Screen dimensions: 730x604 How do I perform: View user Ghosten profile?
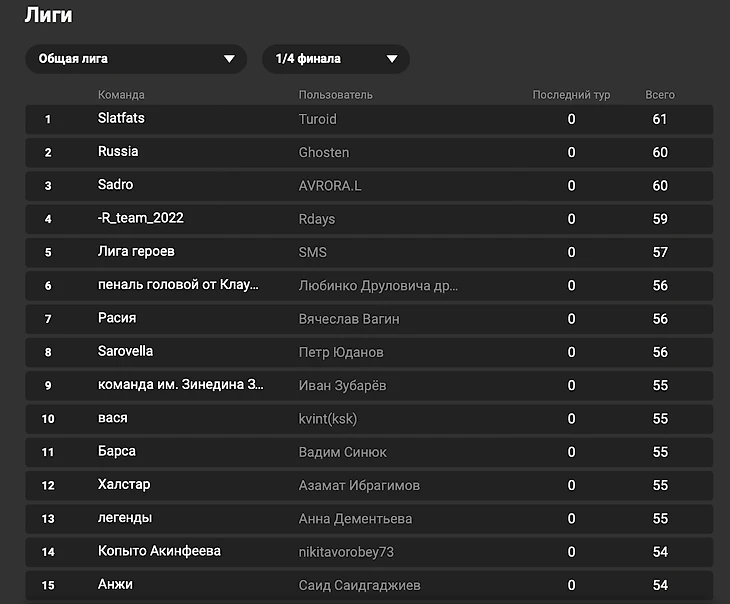pyautogui.click(x=324, y=152)
